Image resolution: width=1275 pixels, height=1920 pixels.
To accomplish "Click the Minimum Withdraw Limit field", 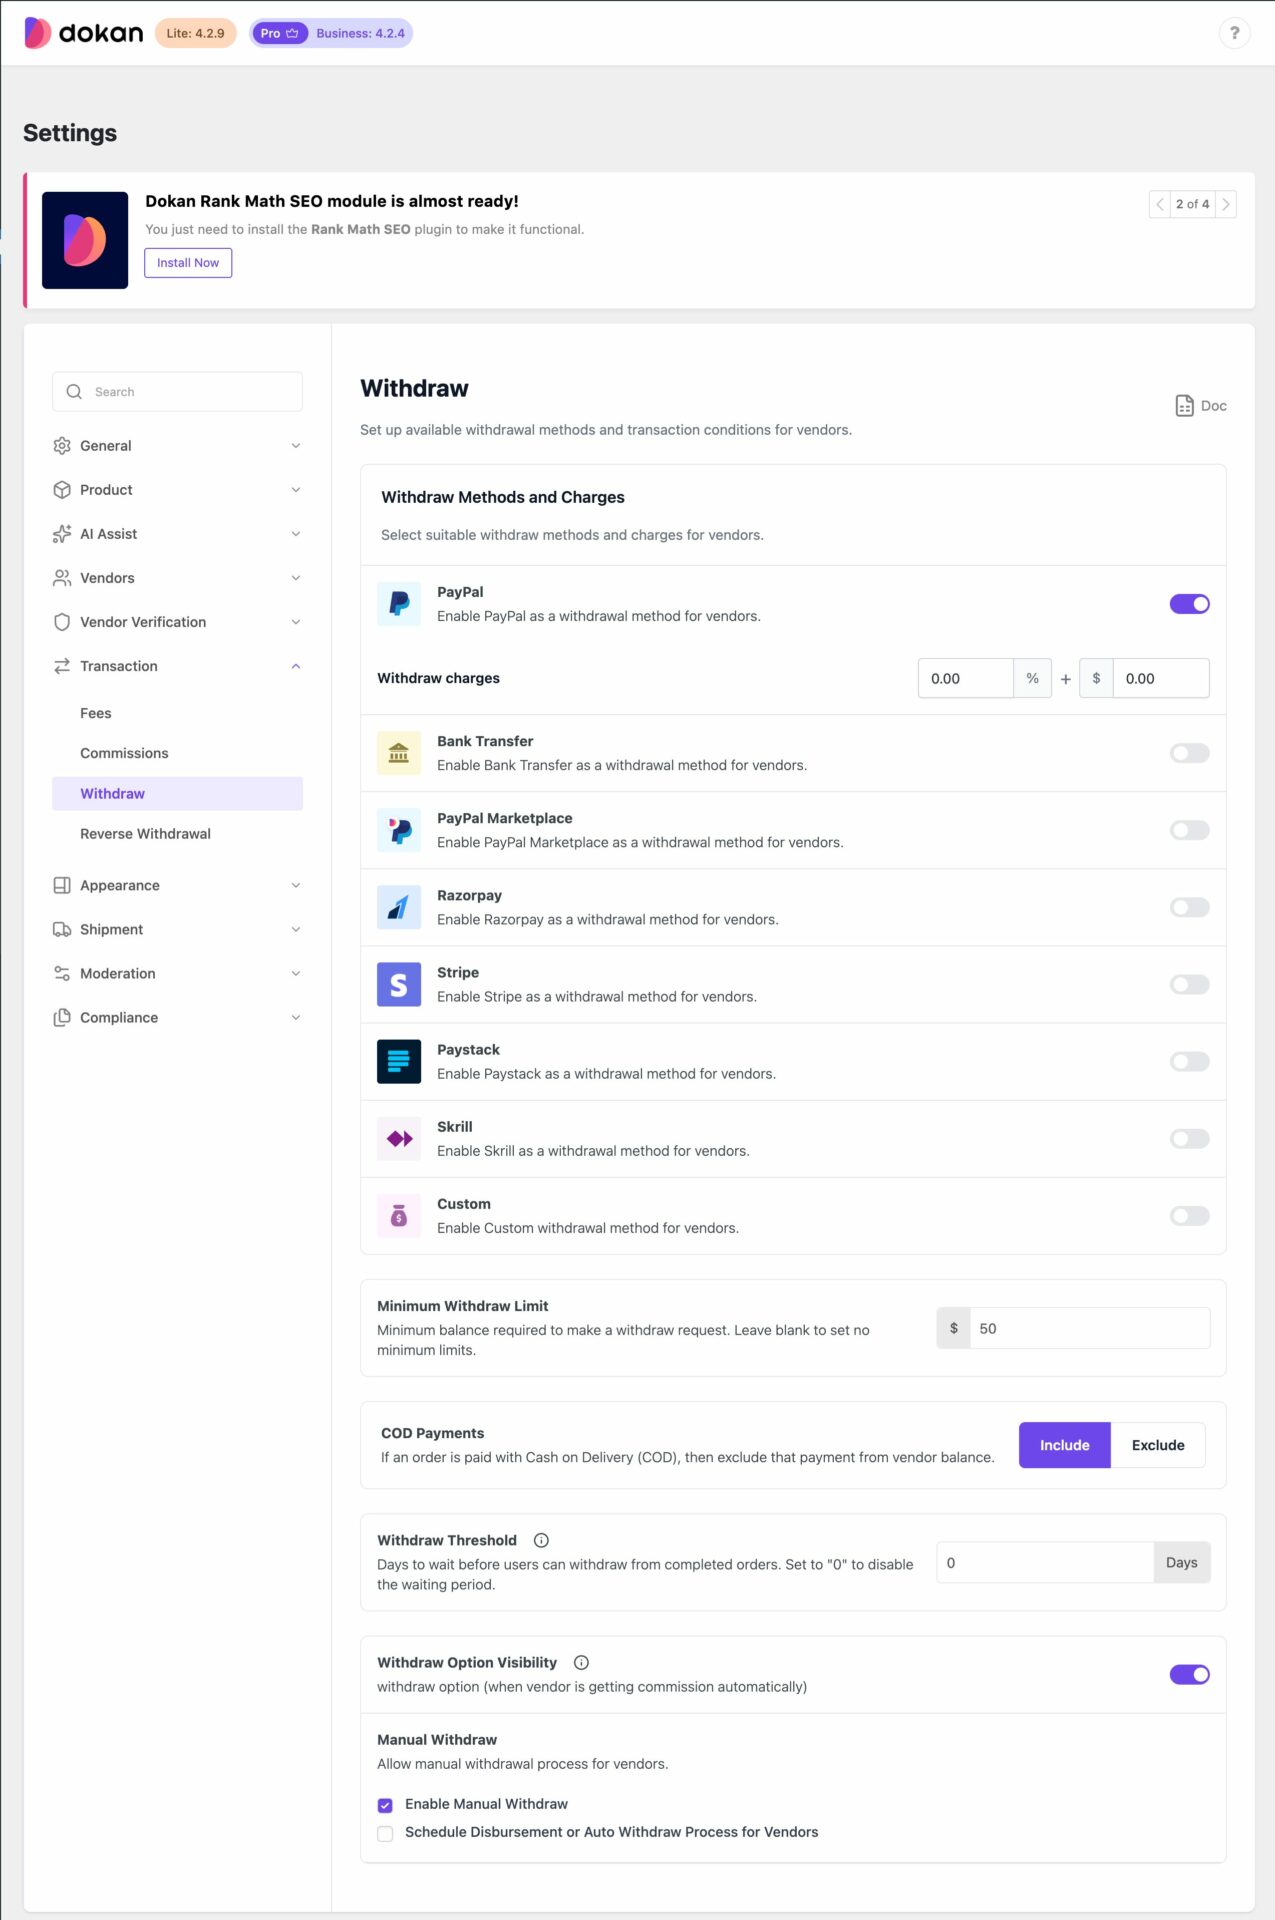I will coord(1090,1328).
